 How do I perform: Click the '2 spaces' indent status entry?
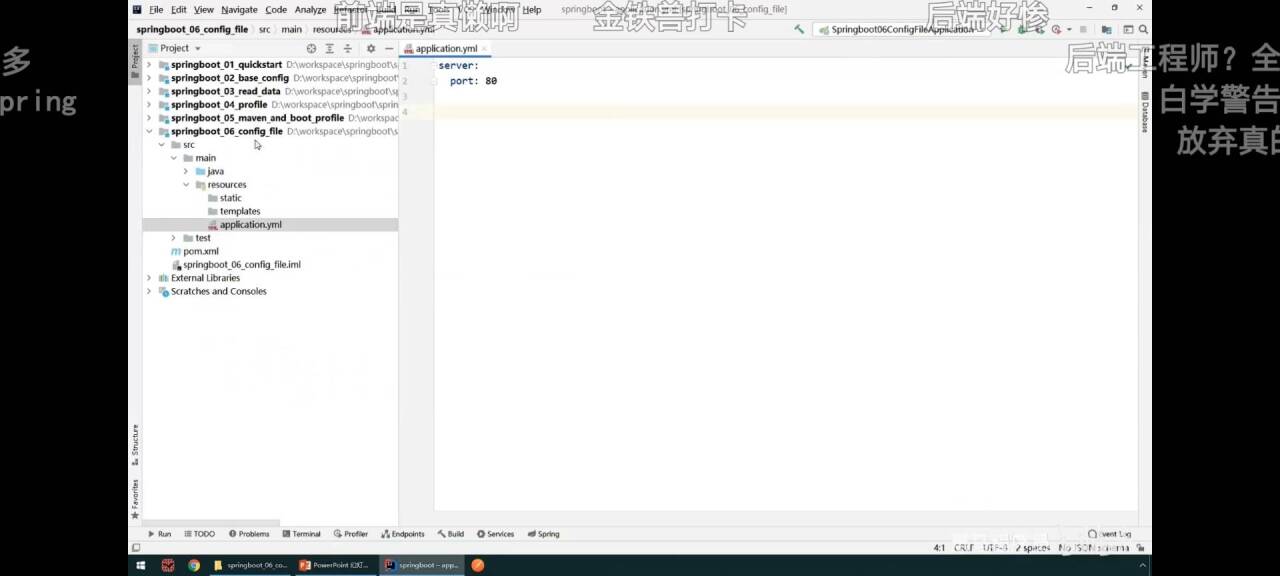1032,548
